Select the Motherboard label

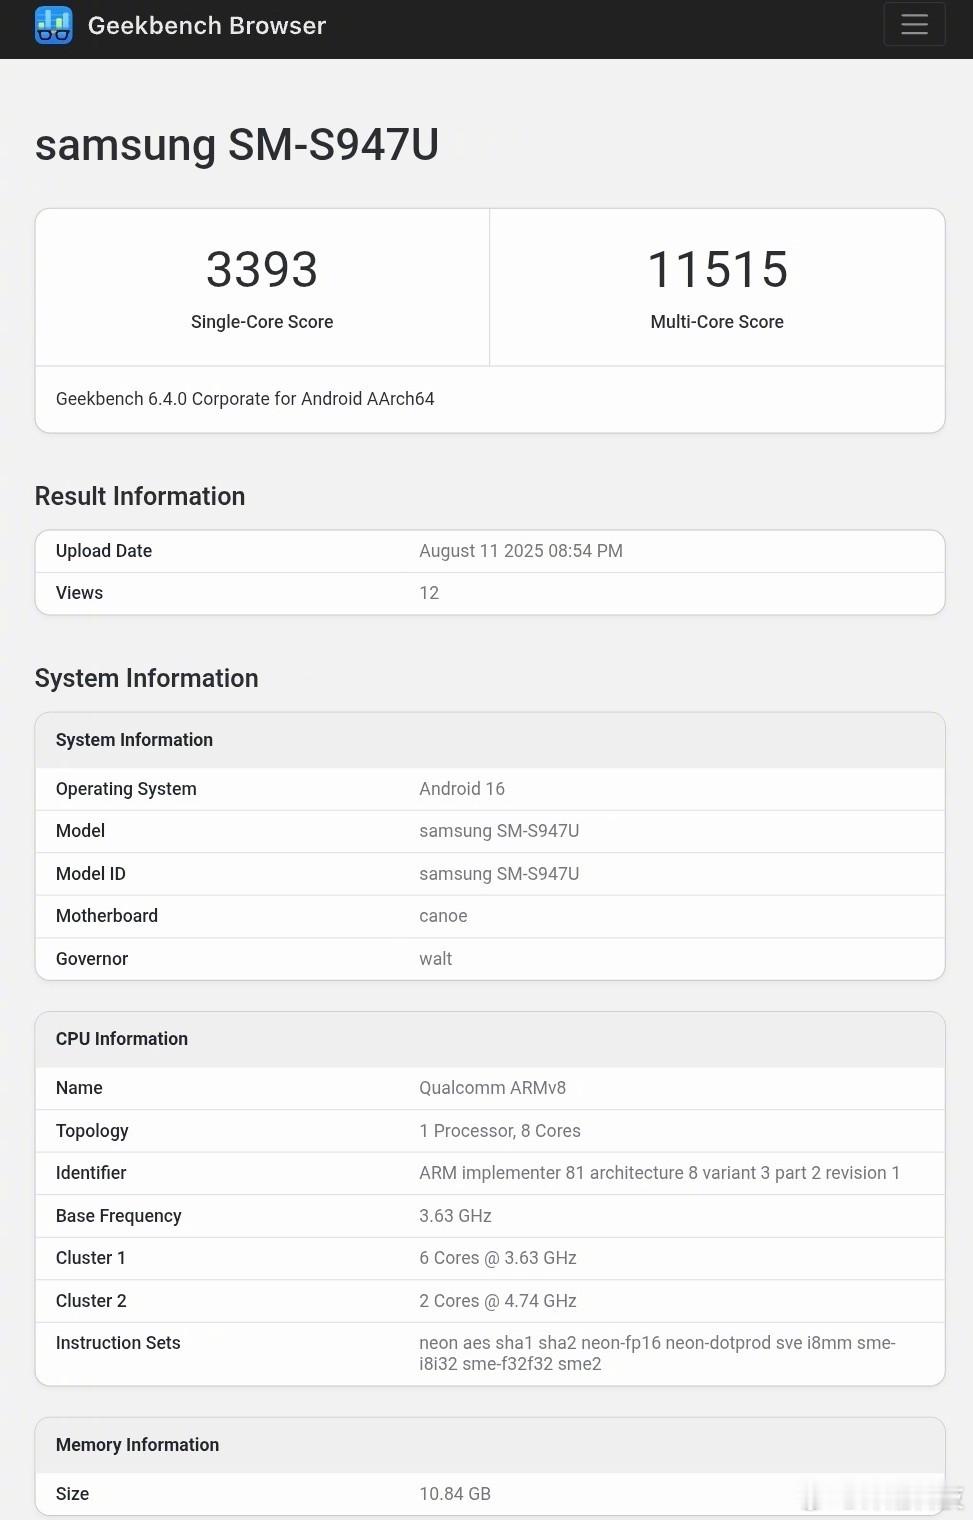tap(107, 916)
